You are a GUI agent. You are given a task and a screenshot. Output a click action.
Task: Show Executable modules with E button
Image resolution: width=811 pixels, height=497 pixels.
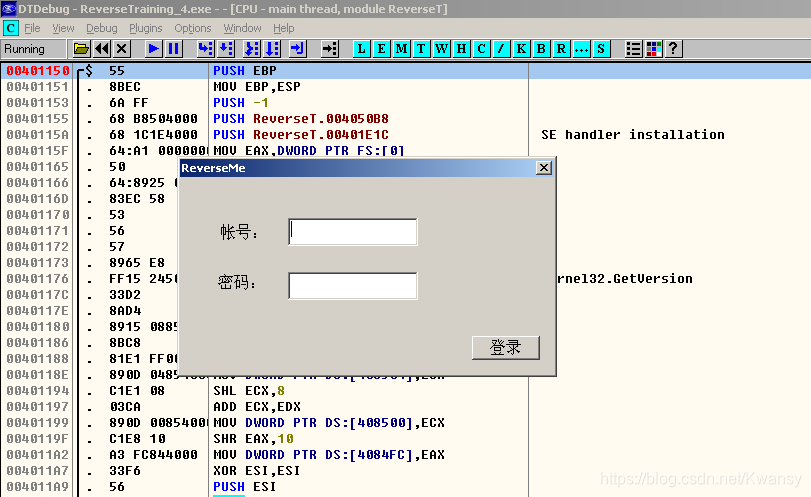381,49
